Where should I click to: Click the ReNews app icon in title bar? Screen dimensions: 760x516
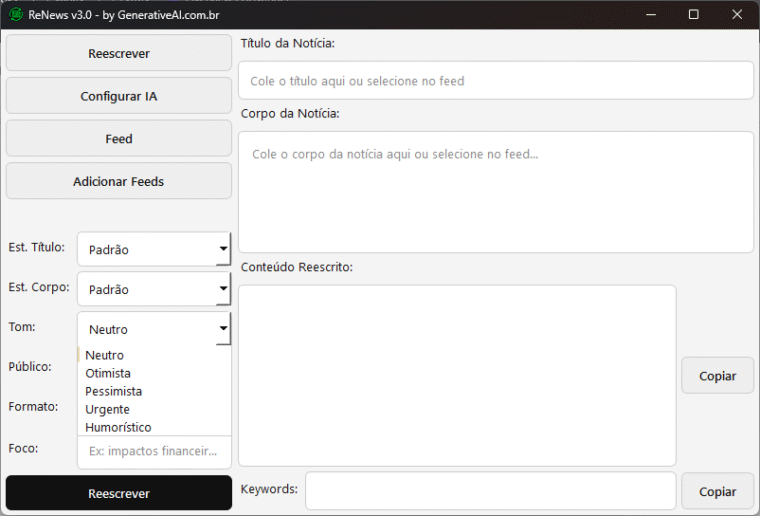coord(16,14)
